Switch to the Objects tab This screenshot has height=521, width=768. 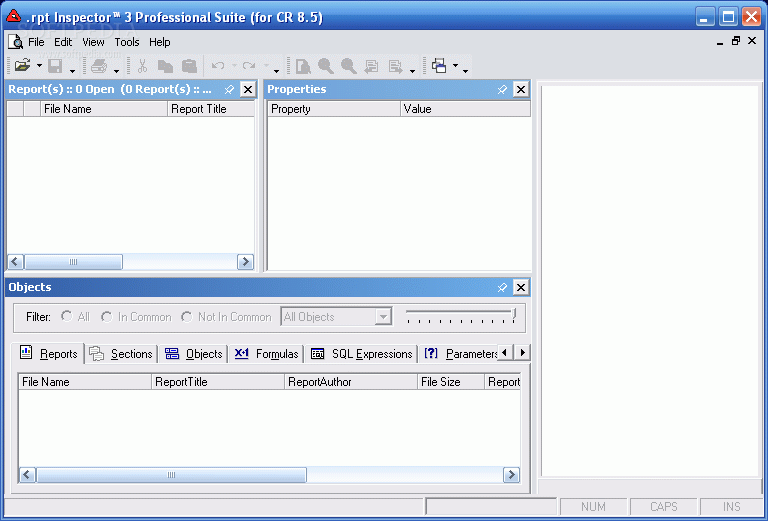[x=193, y=354]
